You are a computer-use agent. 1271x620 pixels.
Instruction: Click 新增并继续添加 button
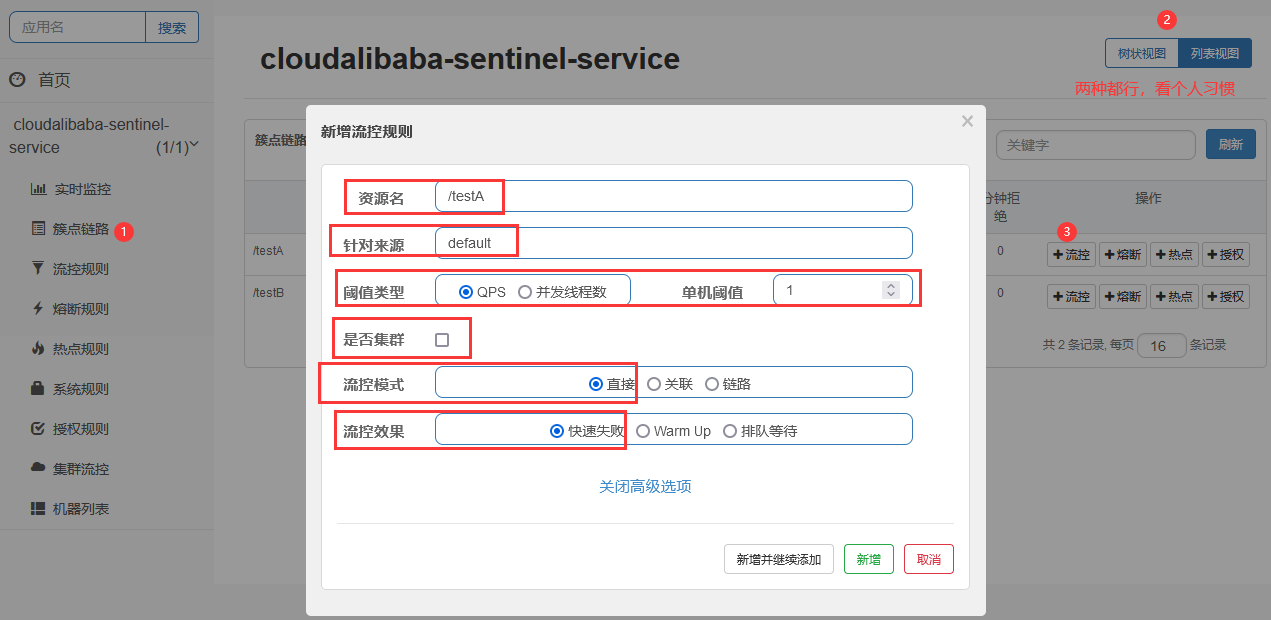coord(779,559)
